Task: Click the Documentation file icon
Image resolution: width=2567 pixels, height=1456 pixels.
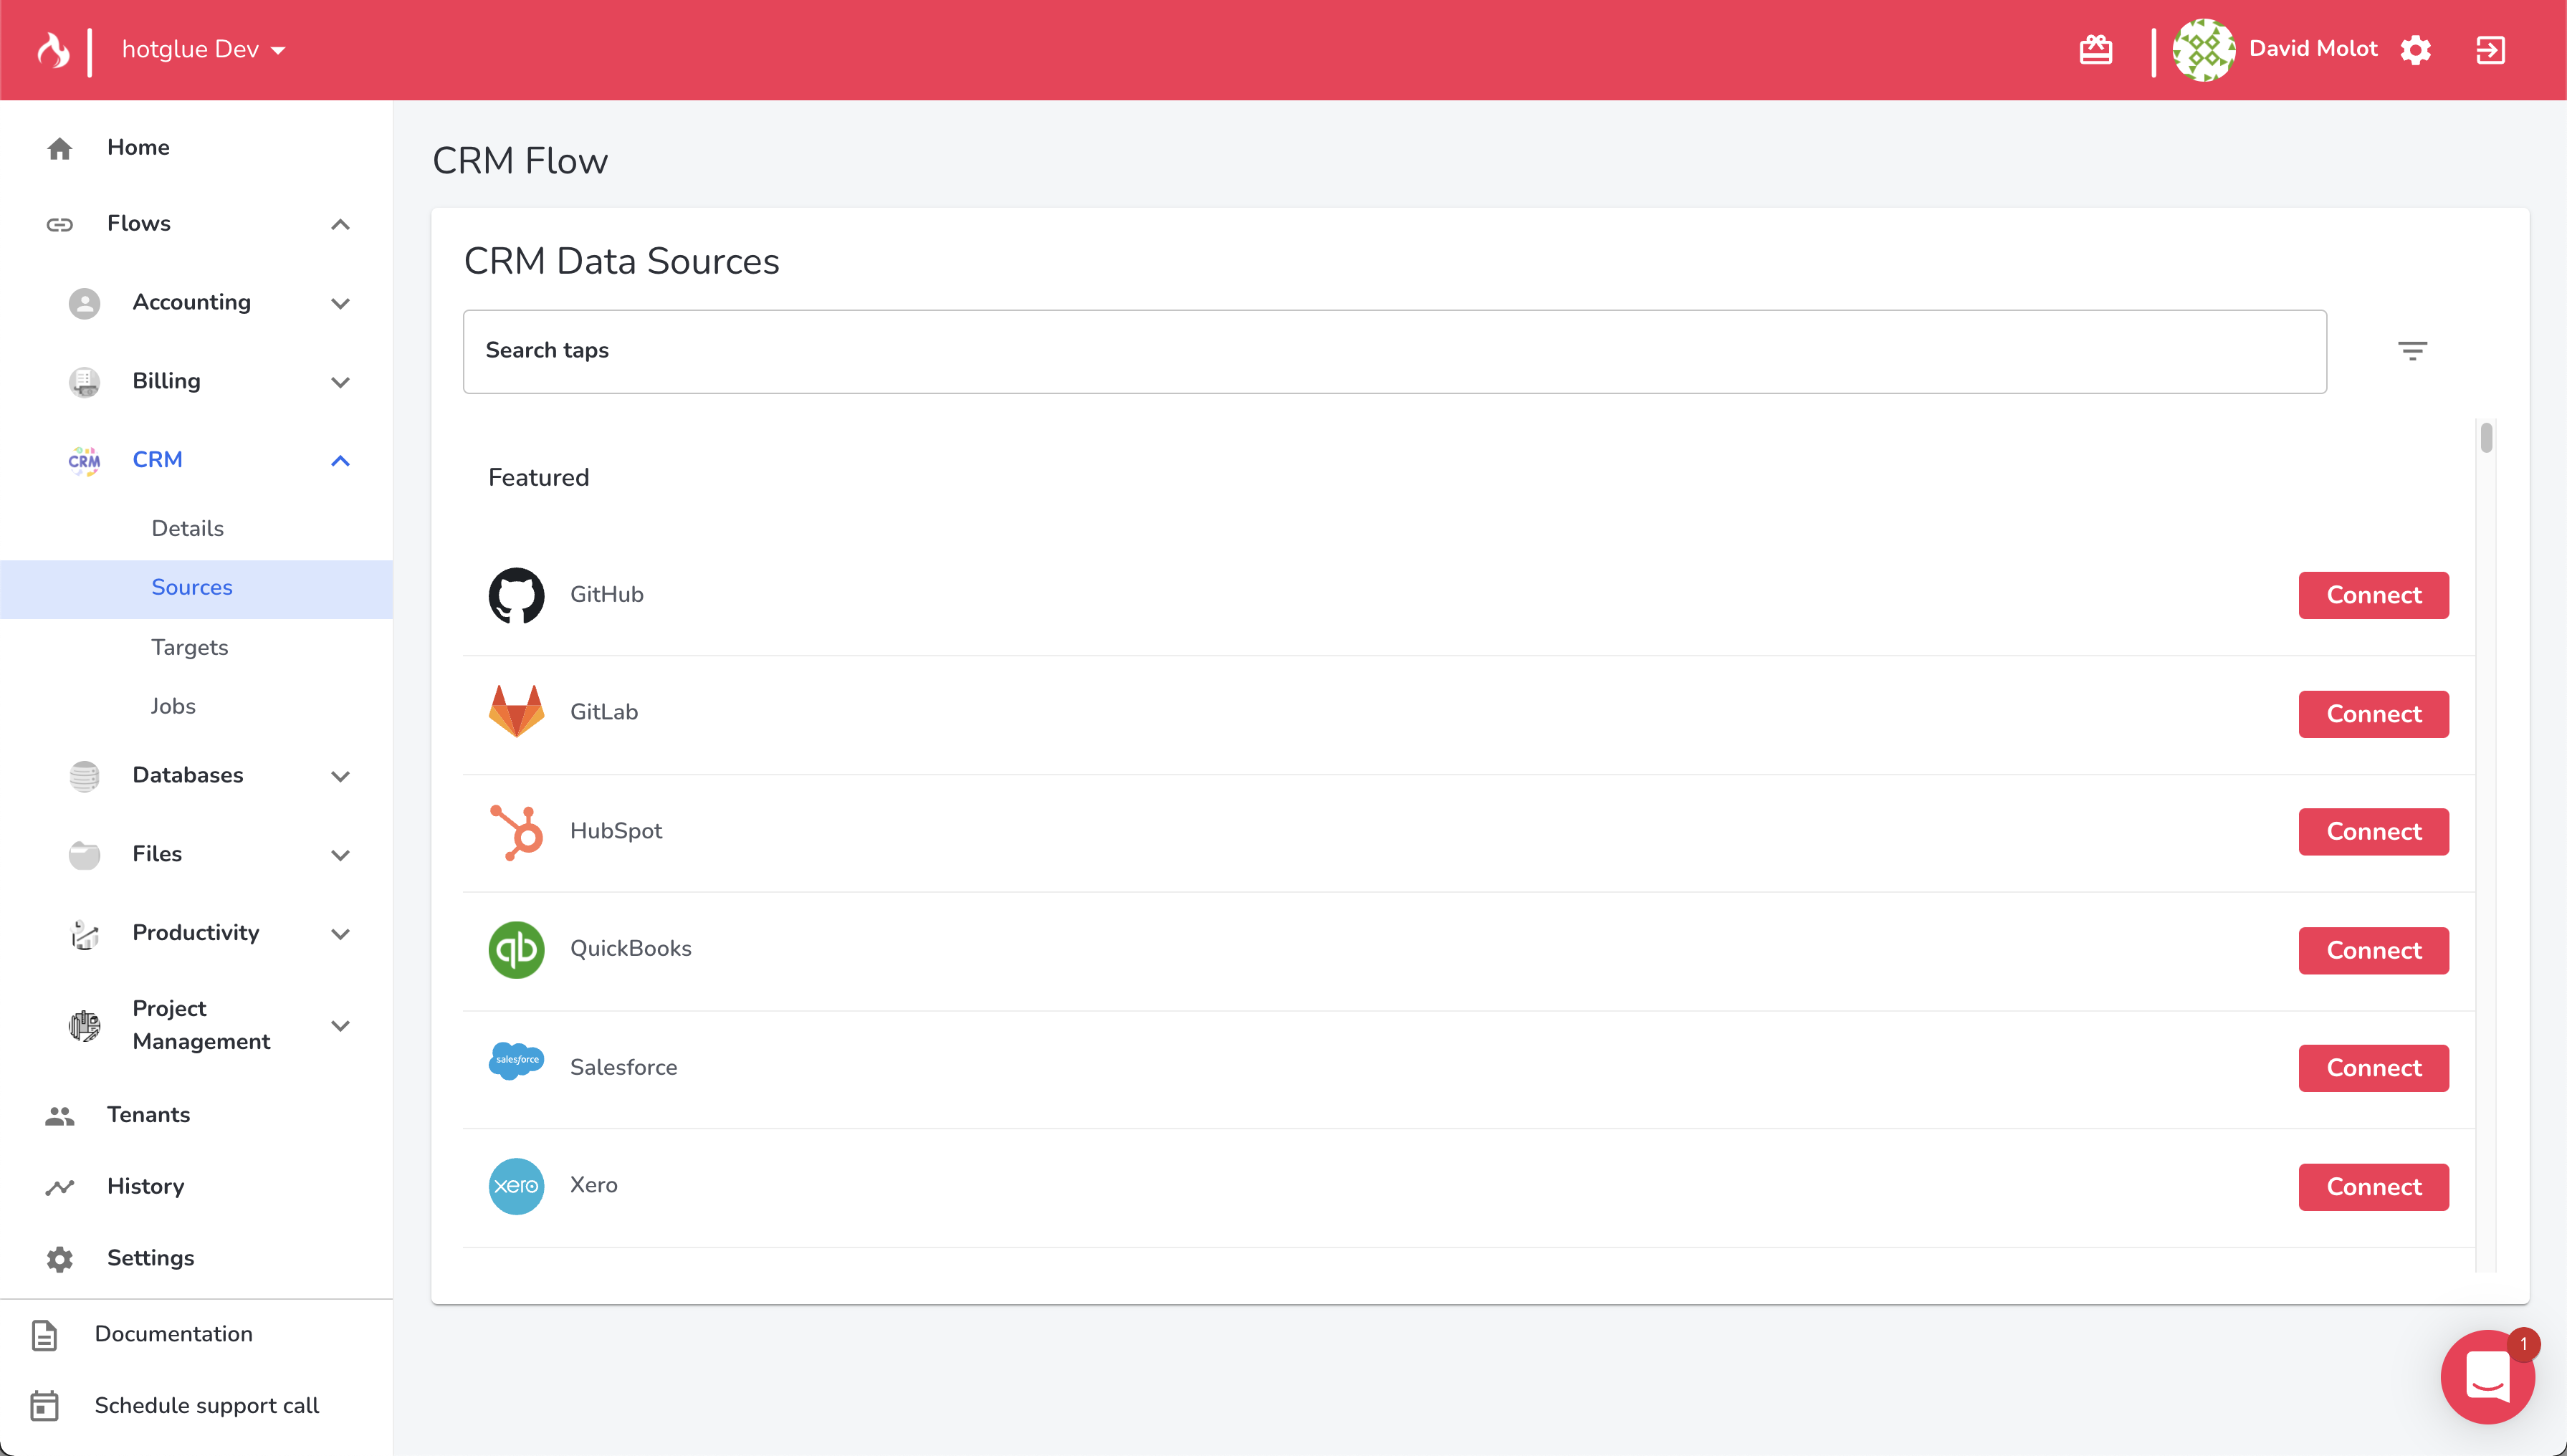Action: click(45, 1335)
